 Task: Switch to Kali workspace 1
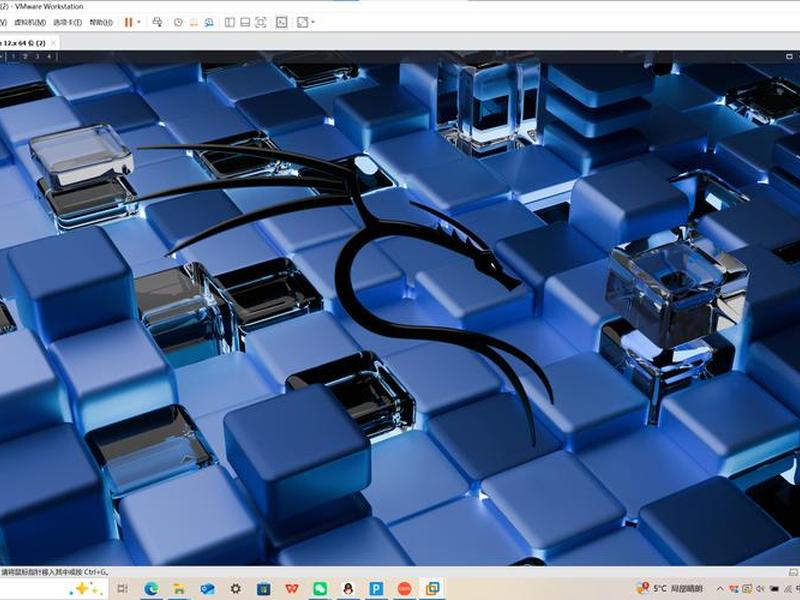13,57
